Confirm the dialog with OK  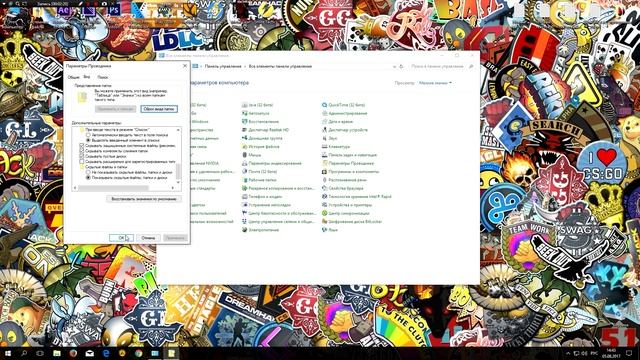pyautogui.click(x=121, y=238)
